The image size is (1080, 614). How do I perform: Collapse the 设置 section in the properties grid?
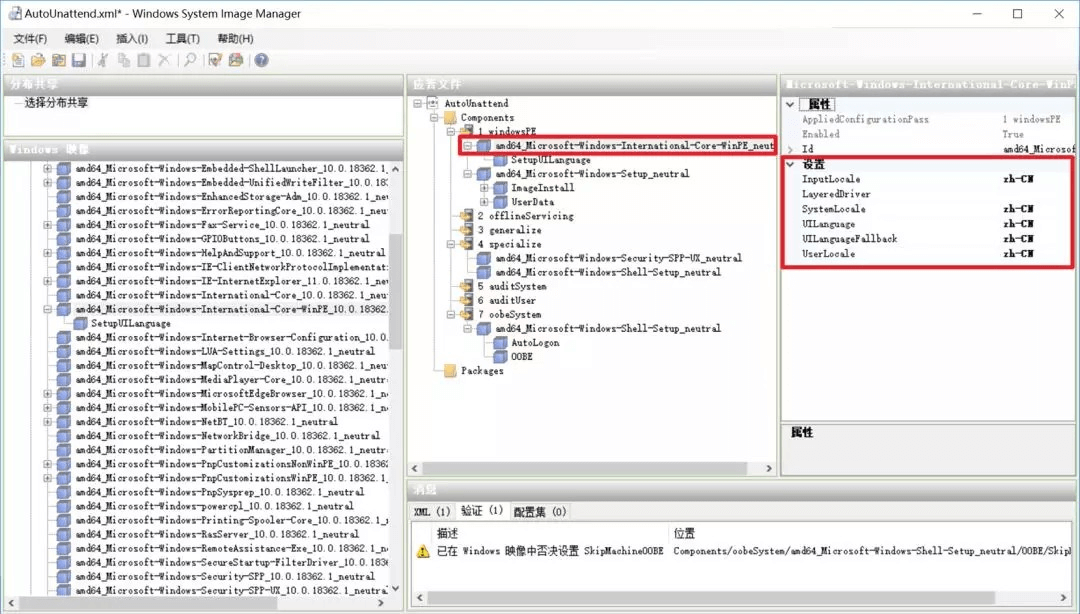(791, 164)
